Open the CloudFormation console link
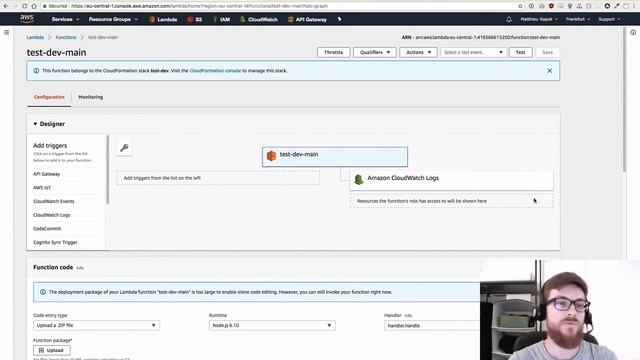The height and width of the screenshot is (360, 640). click(x=215, y=71)
